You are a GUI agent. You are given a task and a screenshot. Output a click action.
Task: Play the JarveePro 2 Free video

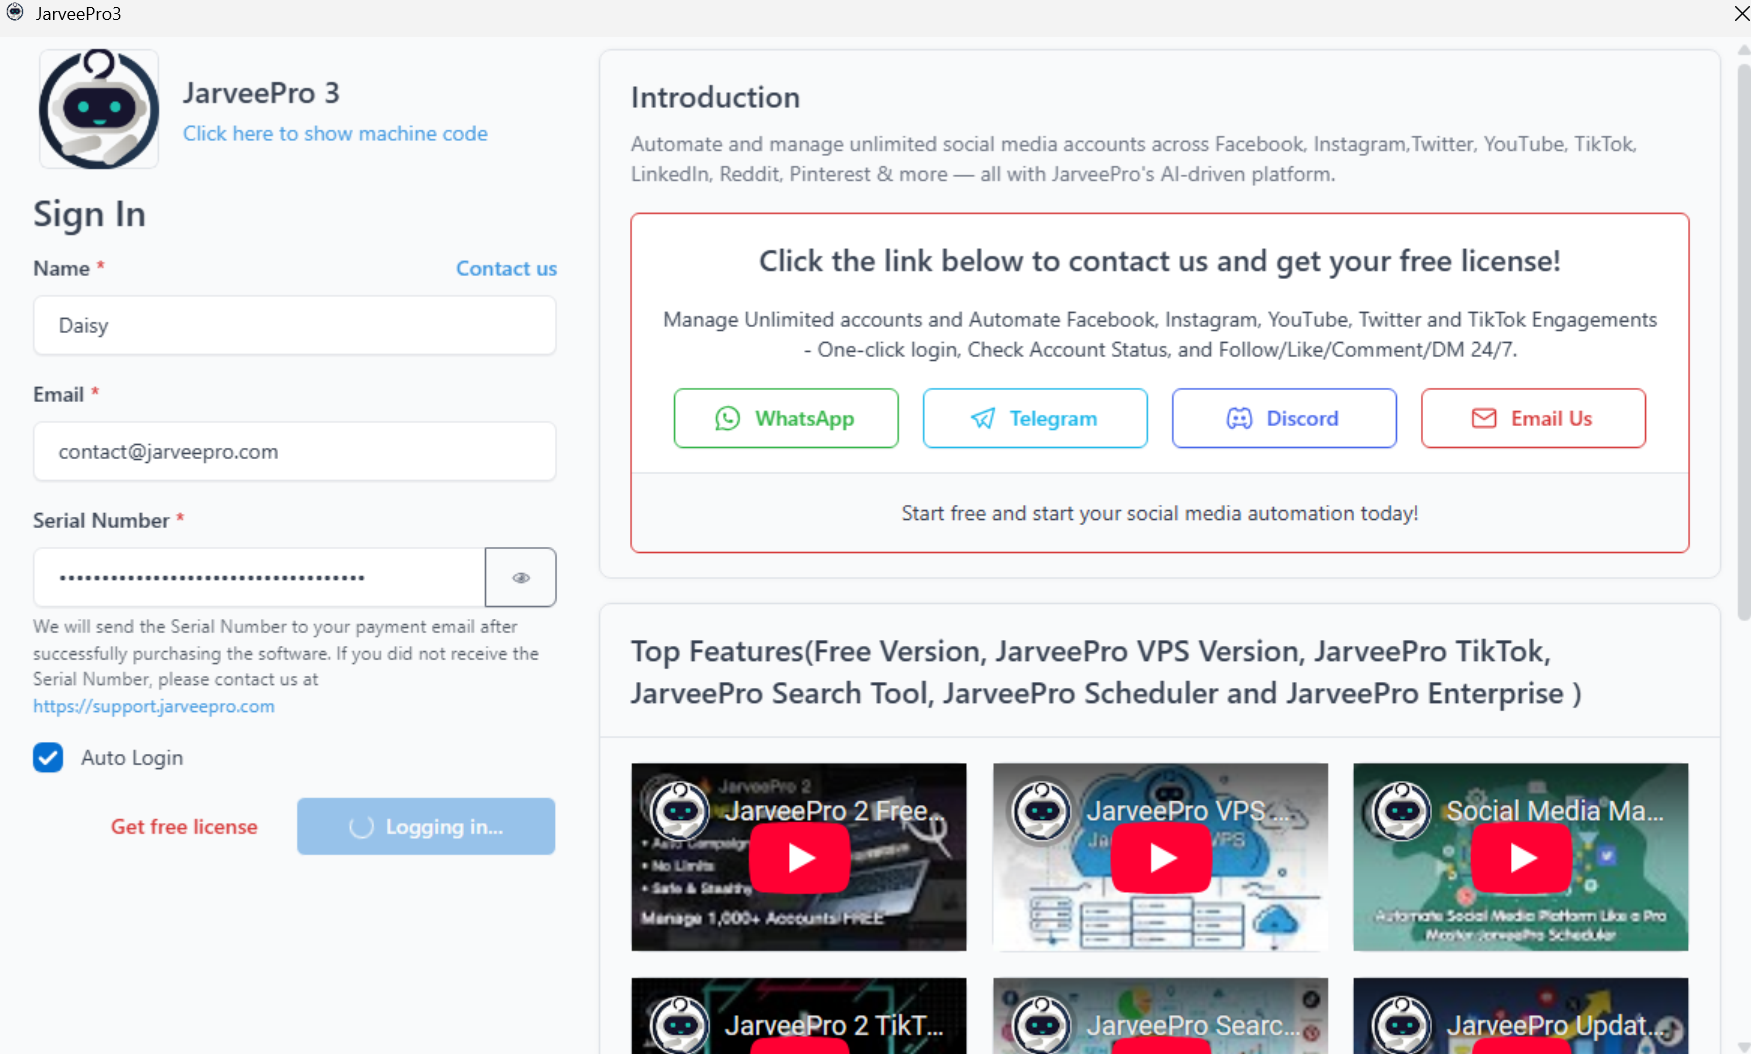(x=799, y=858)
